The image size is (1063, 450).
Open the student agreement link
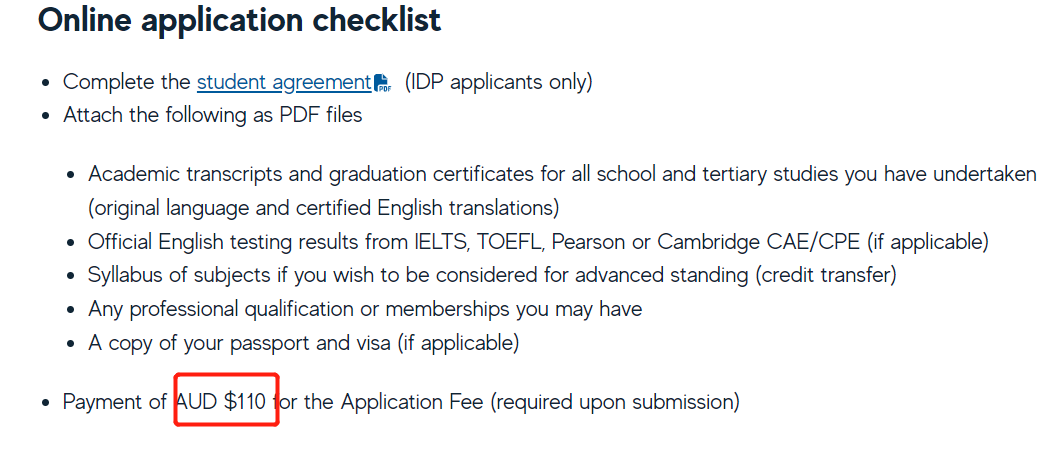tap(284, 83)
